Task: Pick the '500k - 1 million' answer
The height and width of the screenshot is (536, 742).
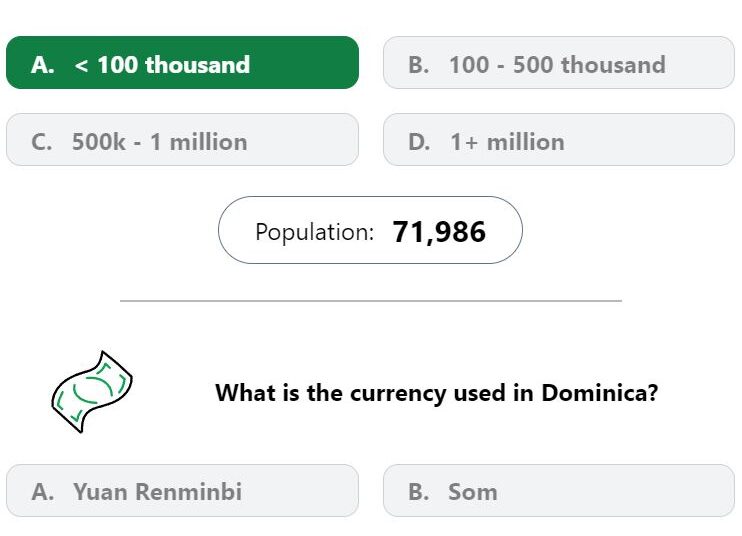Action: pyautogui.click(x=182, y=140)
